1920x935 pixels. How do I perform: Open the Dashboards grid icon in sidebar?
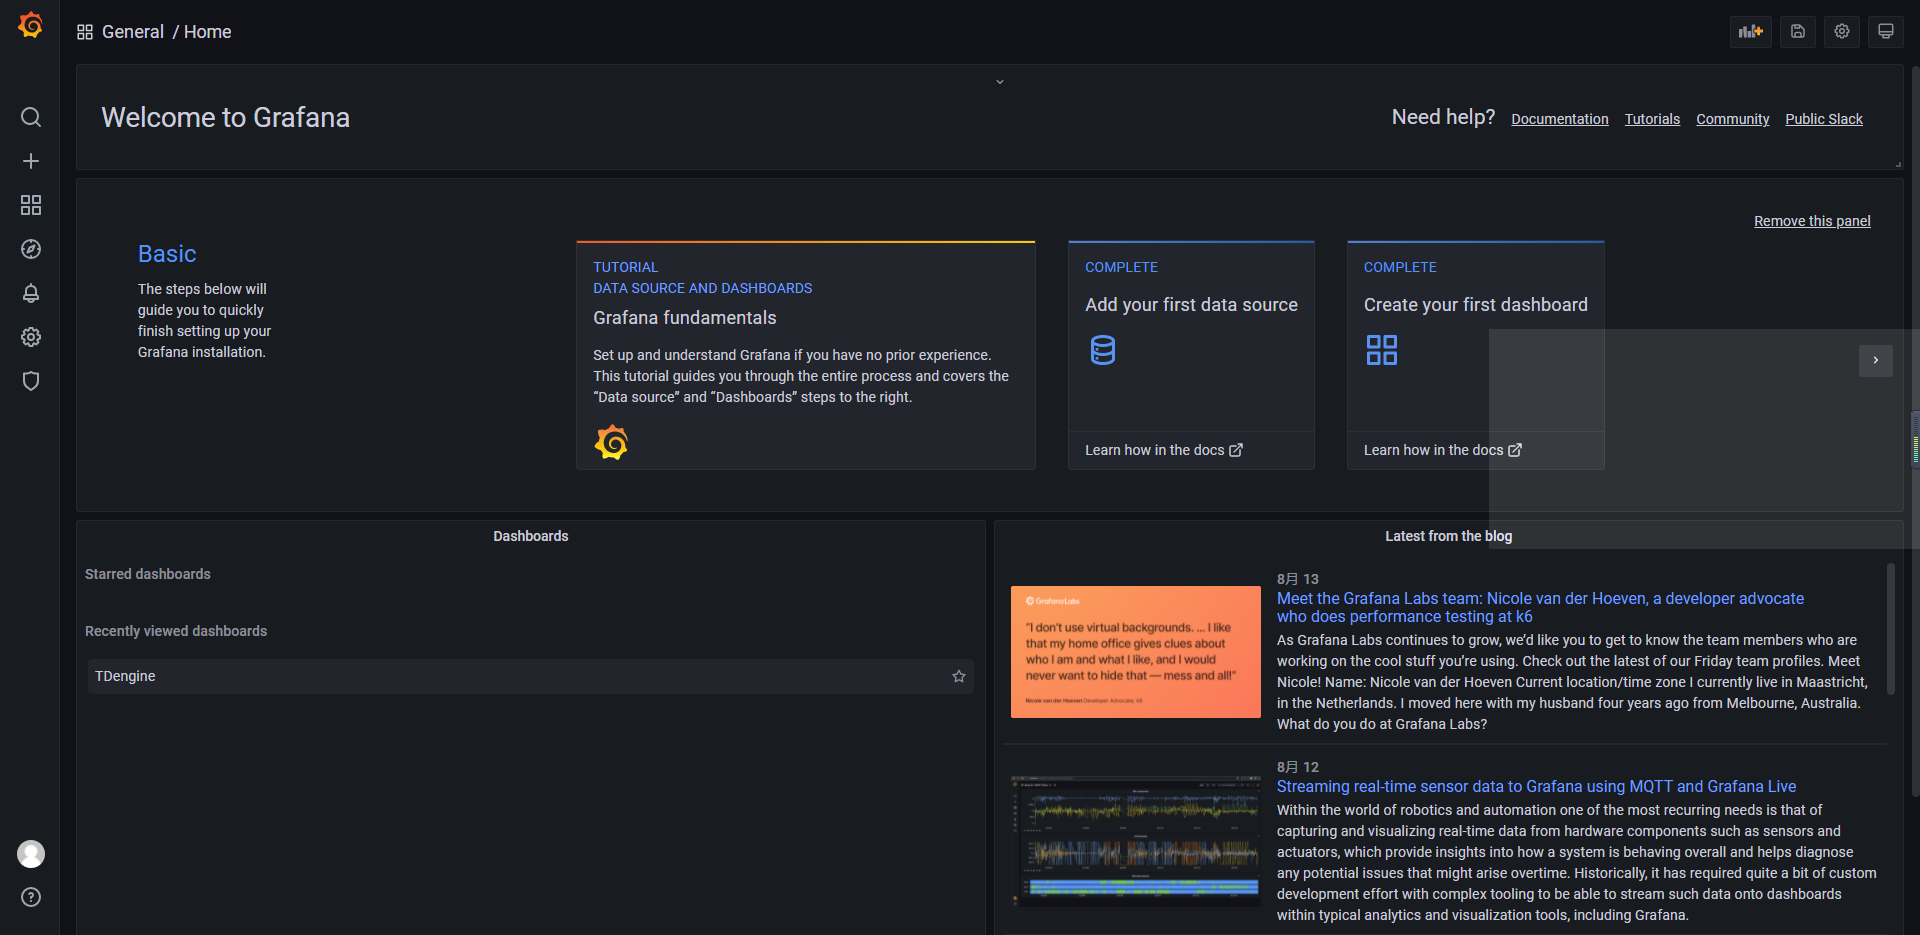click(31, 205)
